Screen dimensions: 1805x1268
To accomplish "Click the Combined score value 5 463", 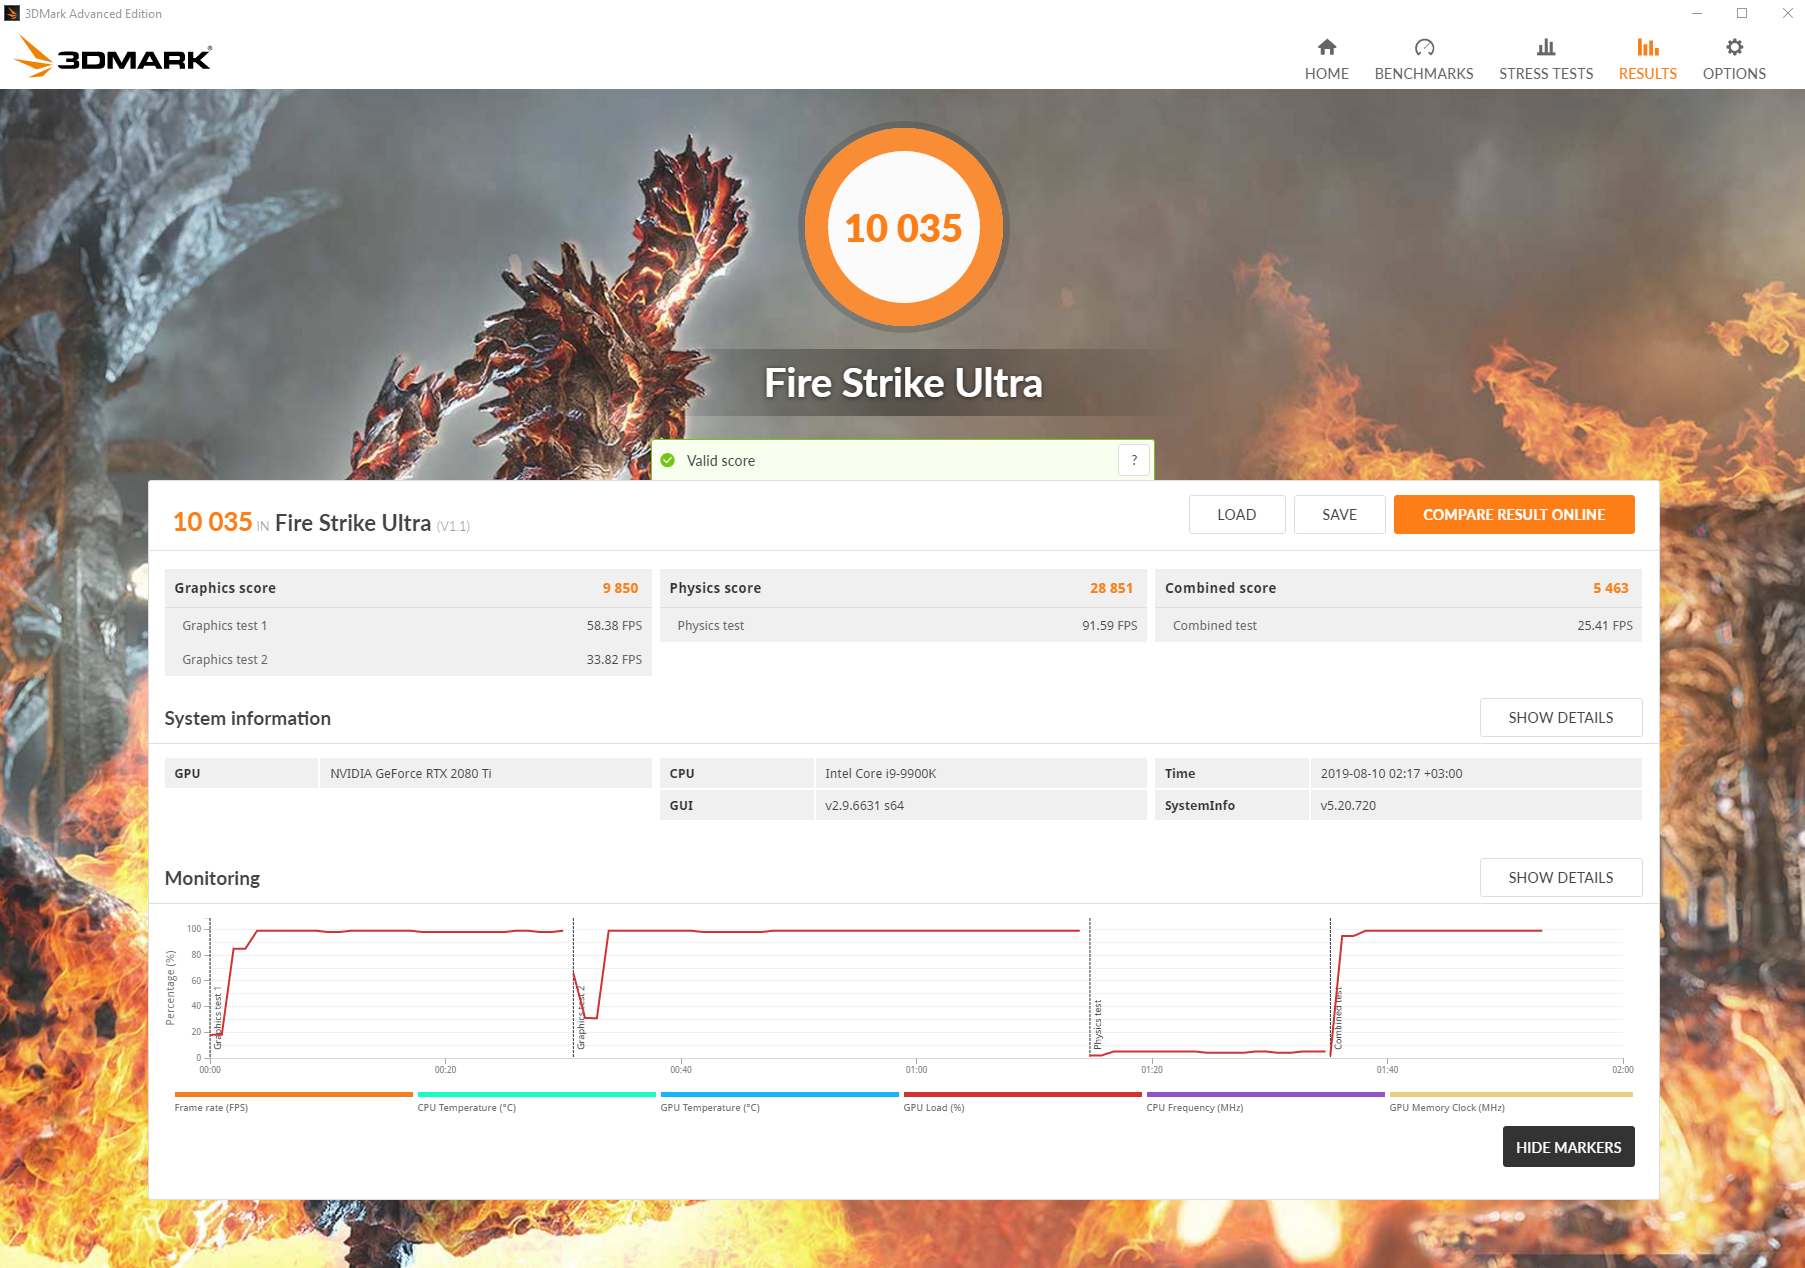I will click(1610, 588).
